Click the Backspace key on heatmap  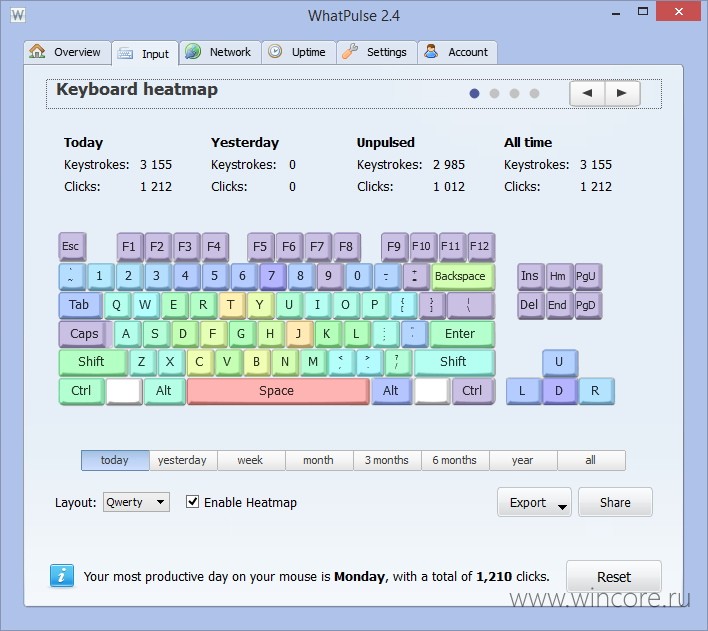(x=462, y=276)
